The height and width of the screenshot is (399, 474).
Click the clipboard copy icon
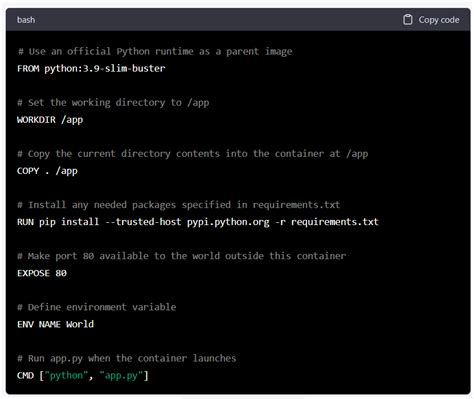(x=407, y=20)
